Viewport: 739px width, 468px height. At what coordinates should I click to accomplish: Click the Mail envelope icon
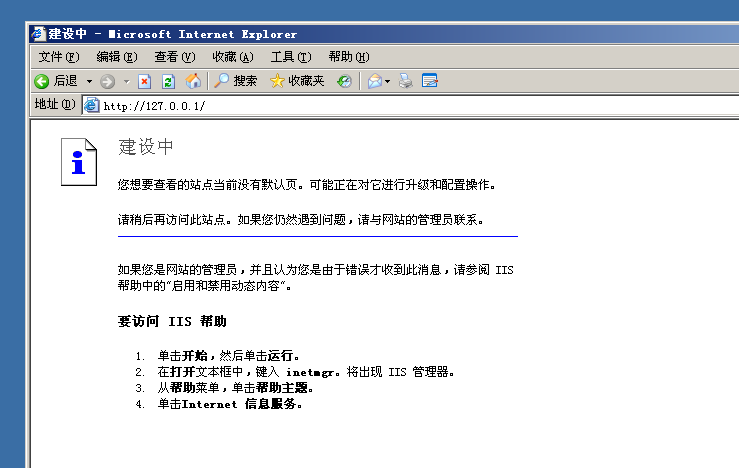(x=375, y=81)
